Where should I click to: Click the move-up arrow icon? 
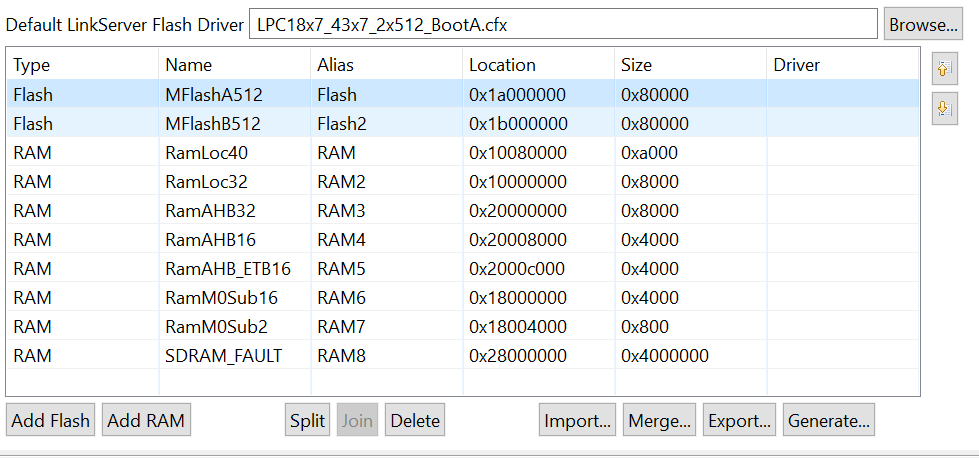pos(944,70)
